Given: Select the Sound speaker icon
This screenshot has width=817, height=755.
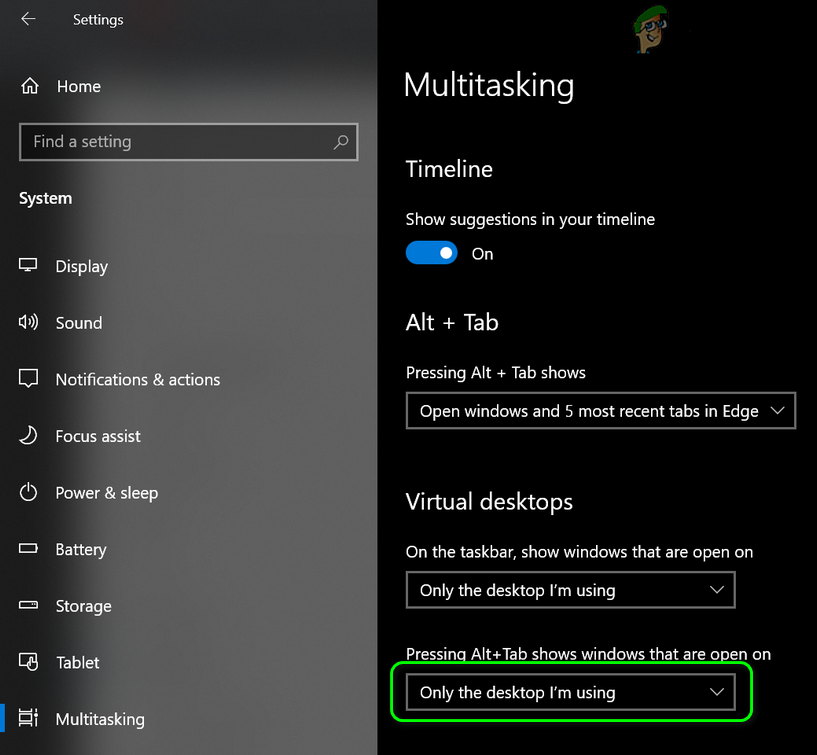Looking at the screenshot, I should [x=28, y=322].
